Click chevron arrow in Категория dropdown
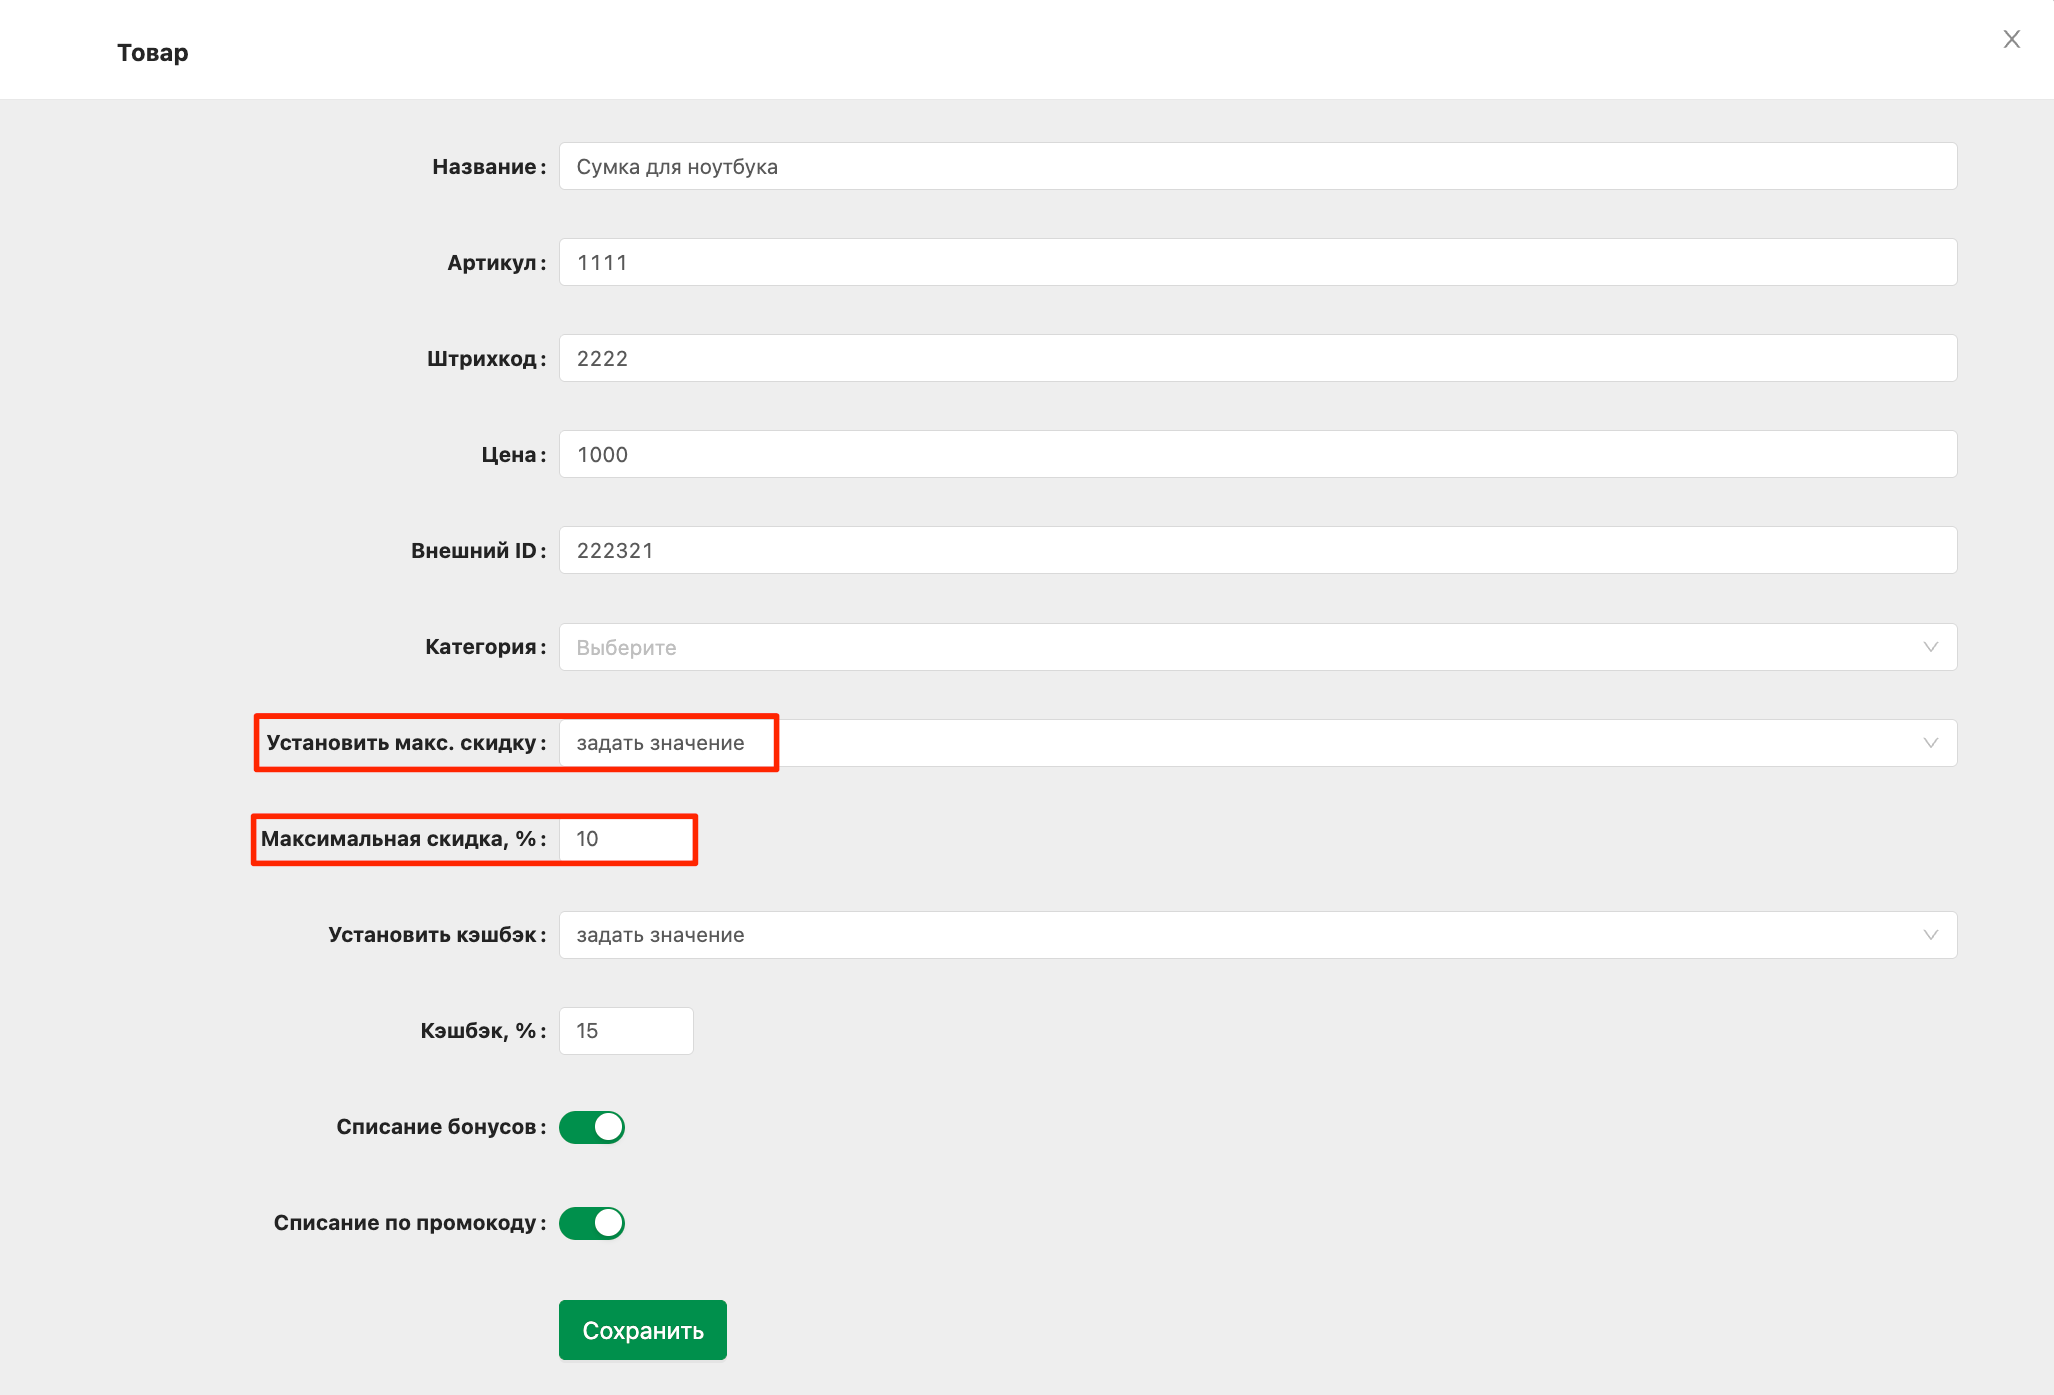This screenshot has height=1395, width=2054. 1930,647
